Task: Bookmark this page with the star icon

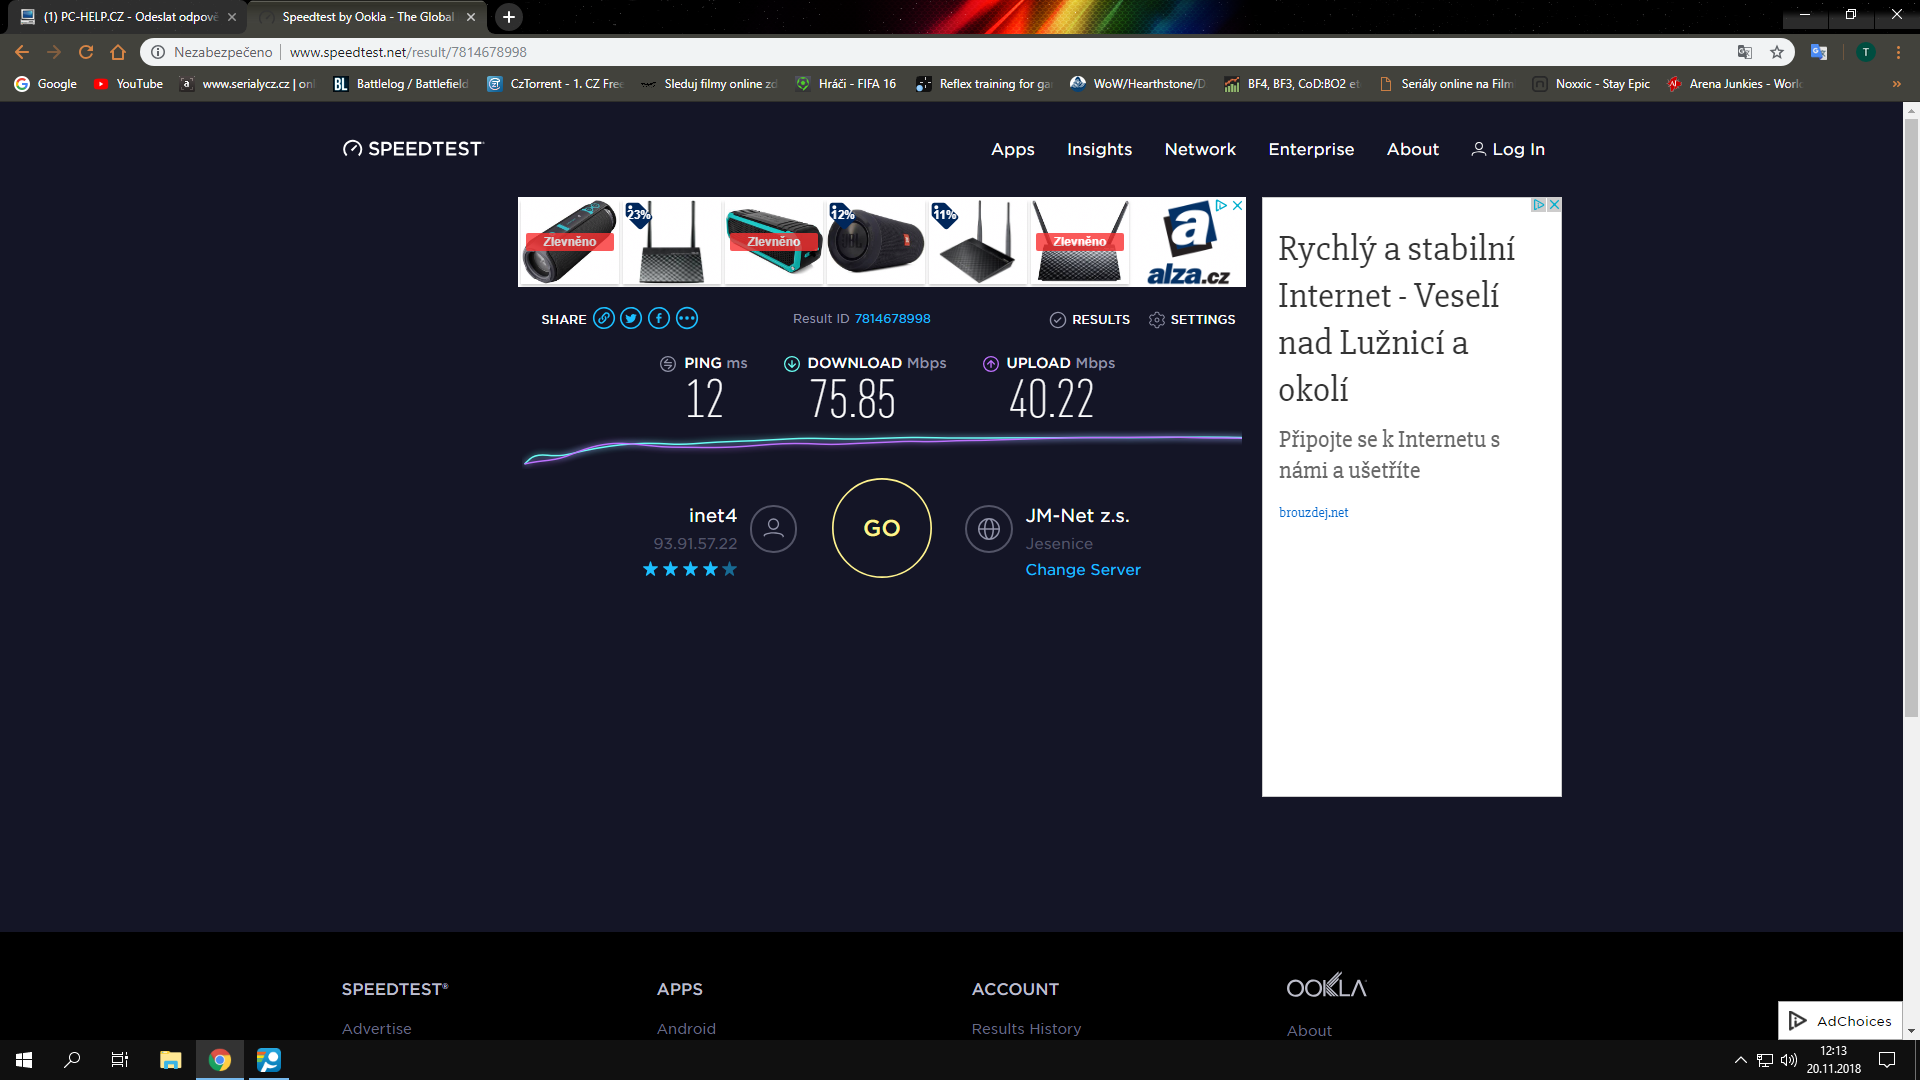Action: click(x=1777, y=52)
